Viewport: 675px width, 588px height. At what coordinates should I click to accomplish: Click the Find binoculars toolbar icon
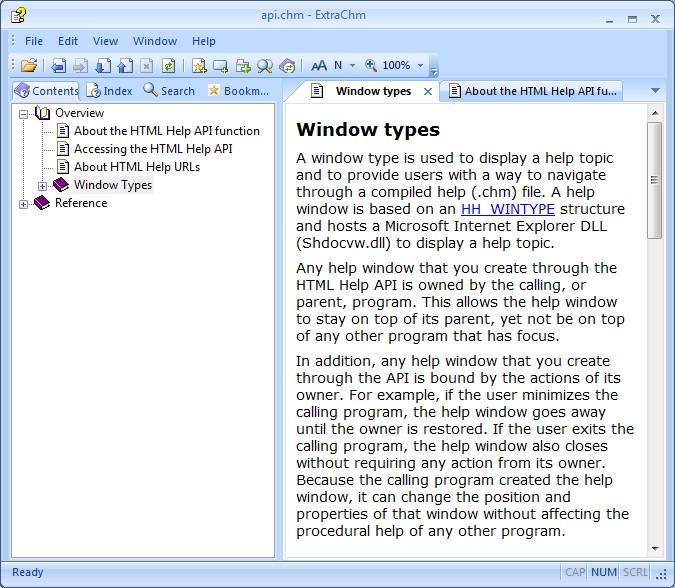[265, 66]
